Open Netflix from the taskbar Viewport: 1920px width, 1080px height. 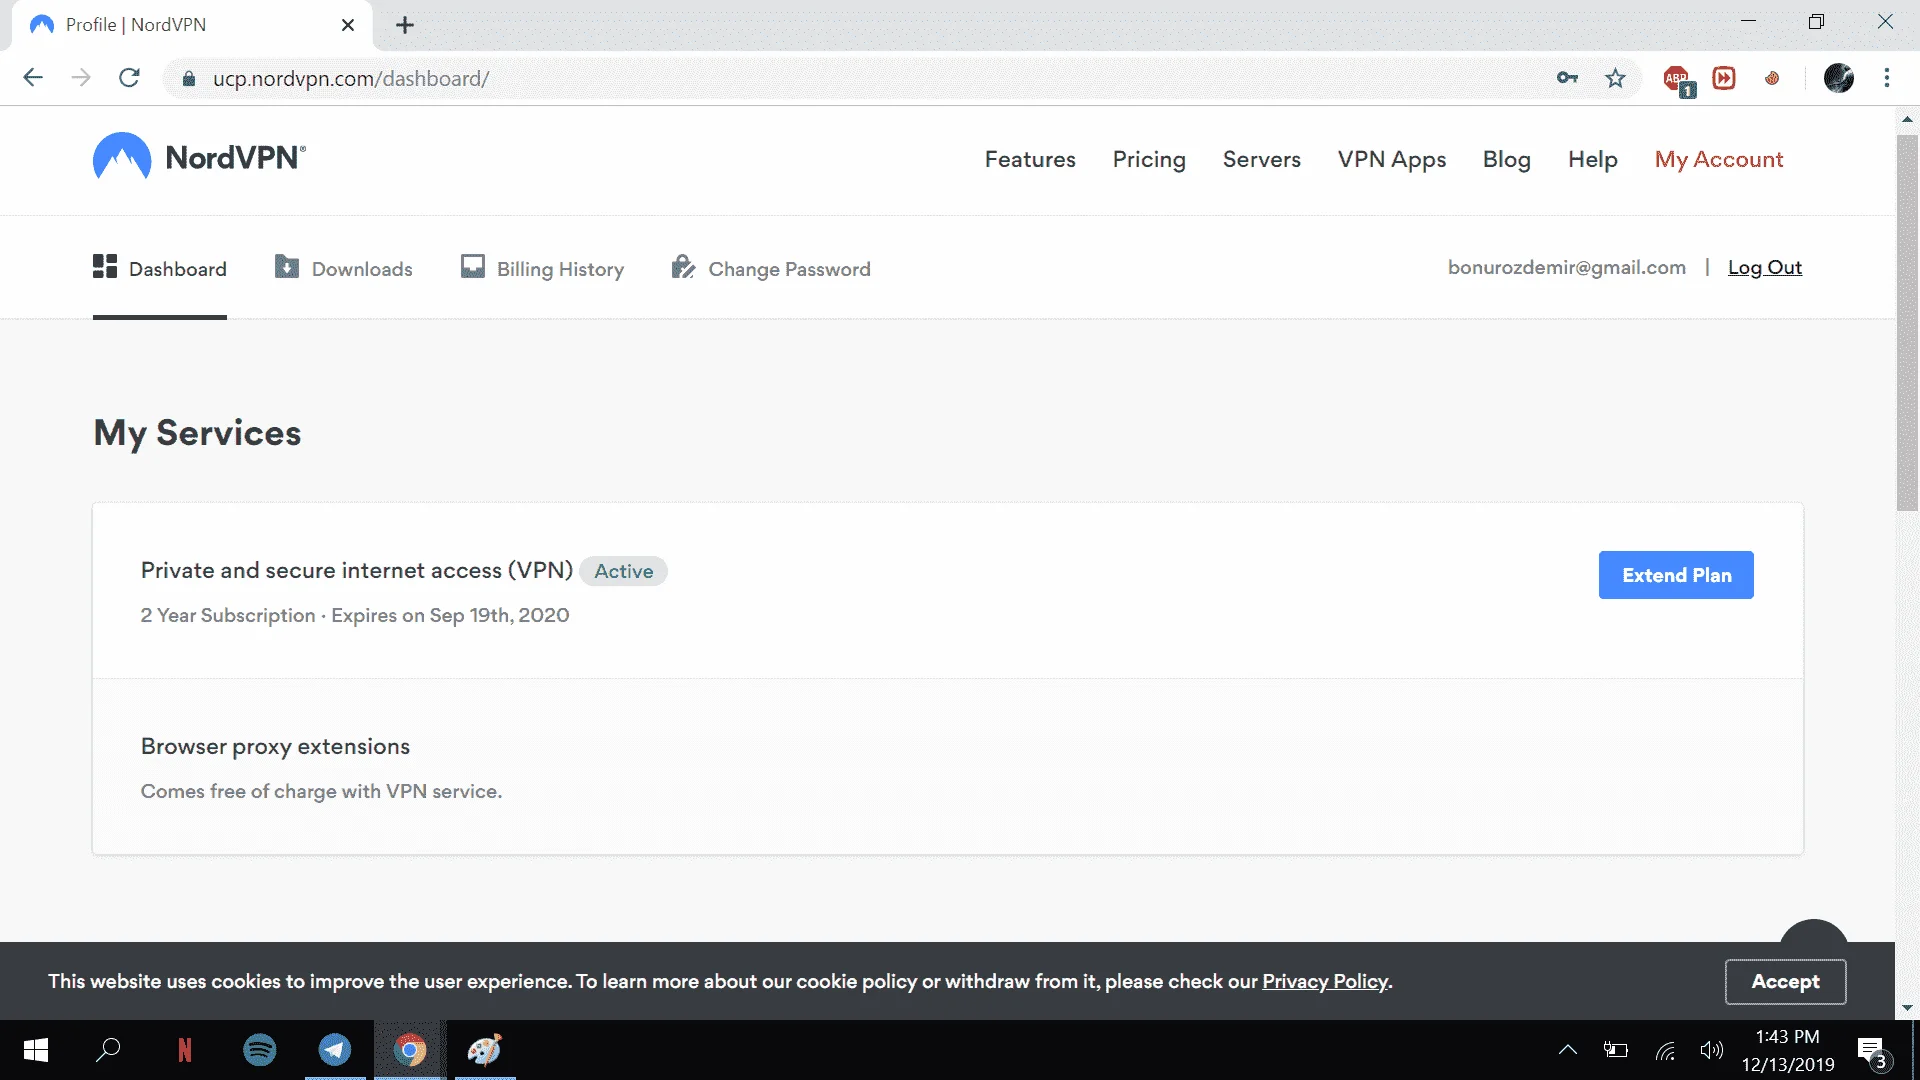[184, 1050]
